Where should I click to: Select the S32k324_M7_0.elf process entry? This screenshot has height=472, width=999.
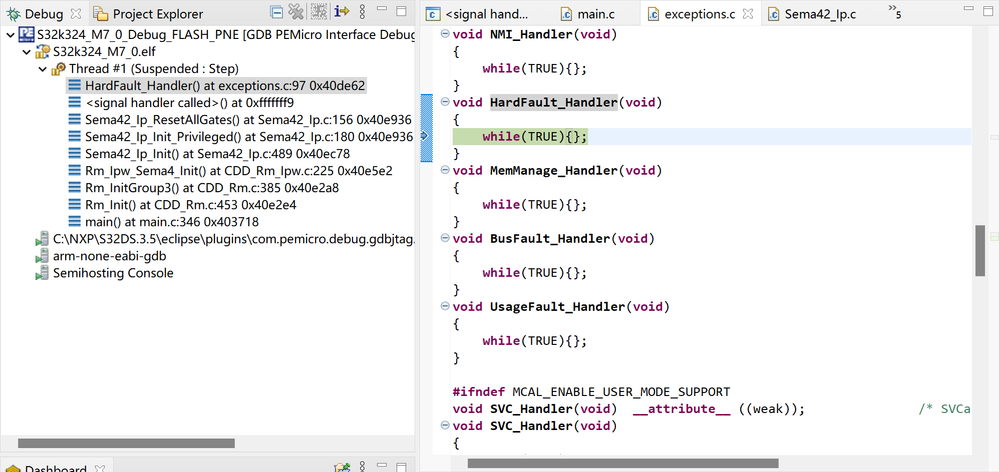pyautogui.click(x=95, y=52)
